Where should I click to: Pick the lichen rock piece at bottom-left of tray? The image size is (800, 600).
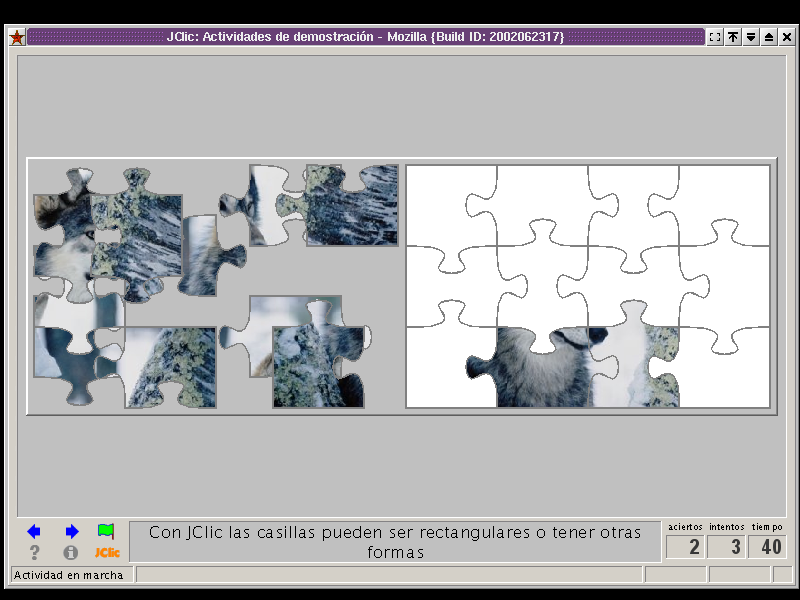coord(165,370)
